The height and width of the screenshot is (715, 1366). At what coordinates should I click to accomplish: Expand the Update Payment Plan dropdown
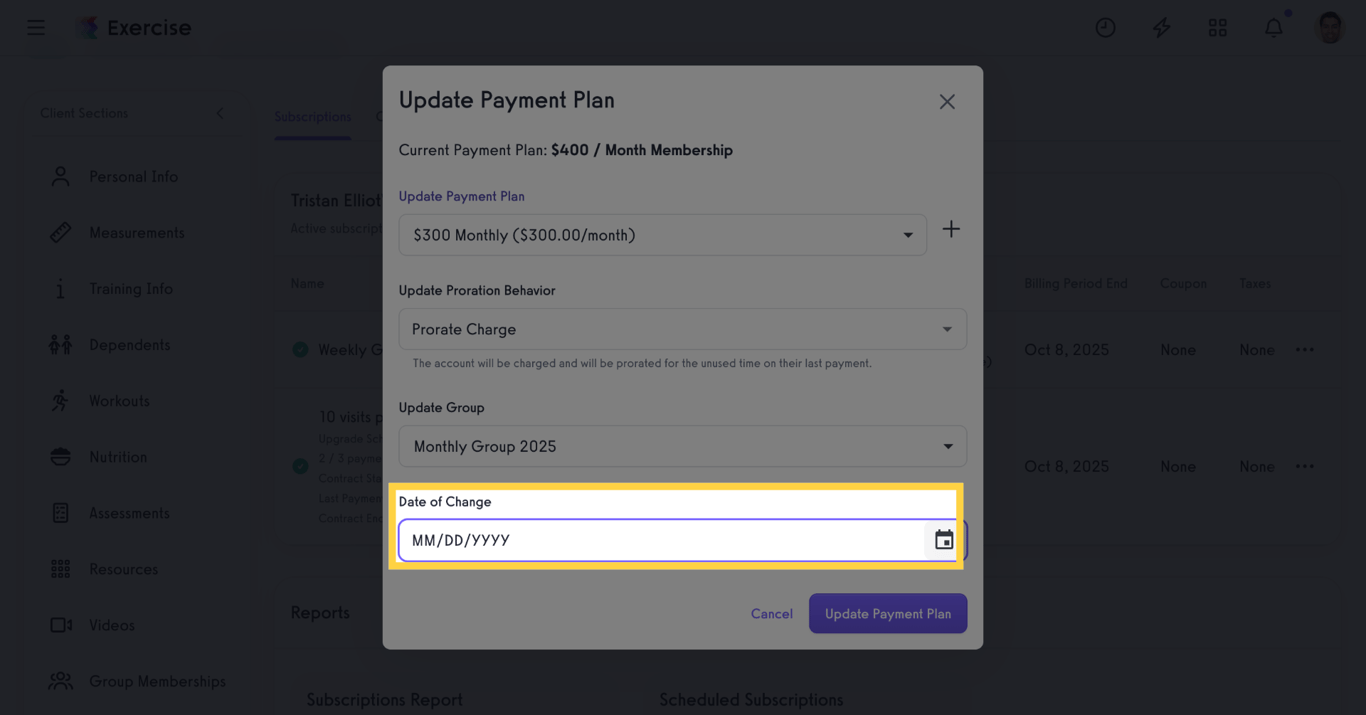(662, 235)
